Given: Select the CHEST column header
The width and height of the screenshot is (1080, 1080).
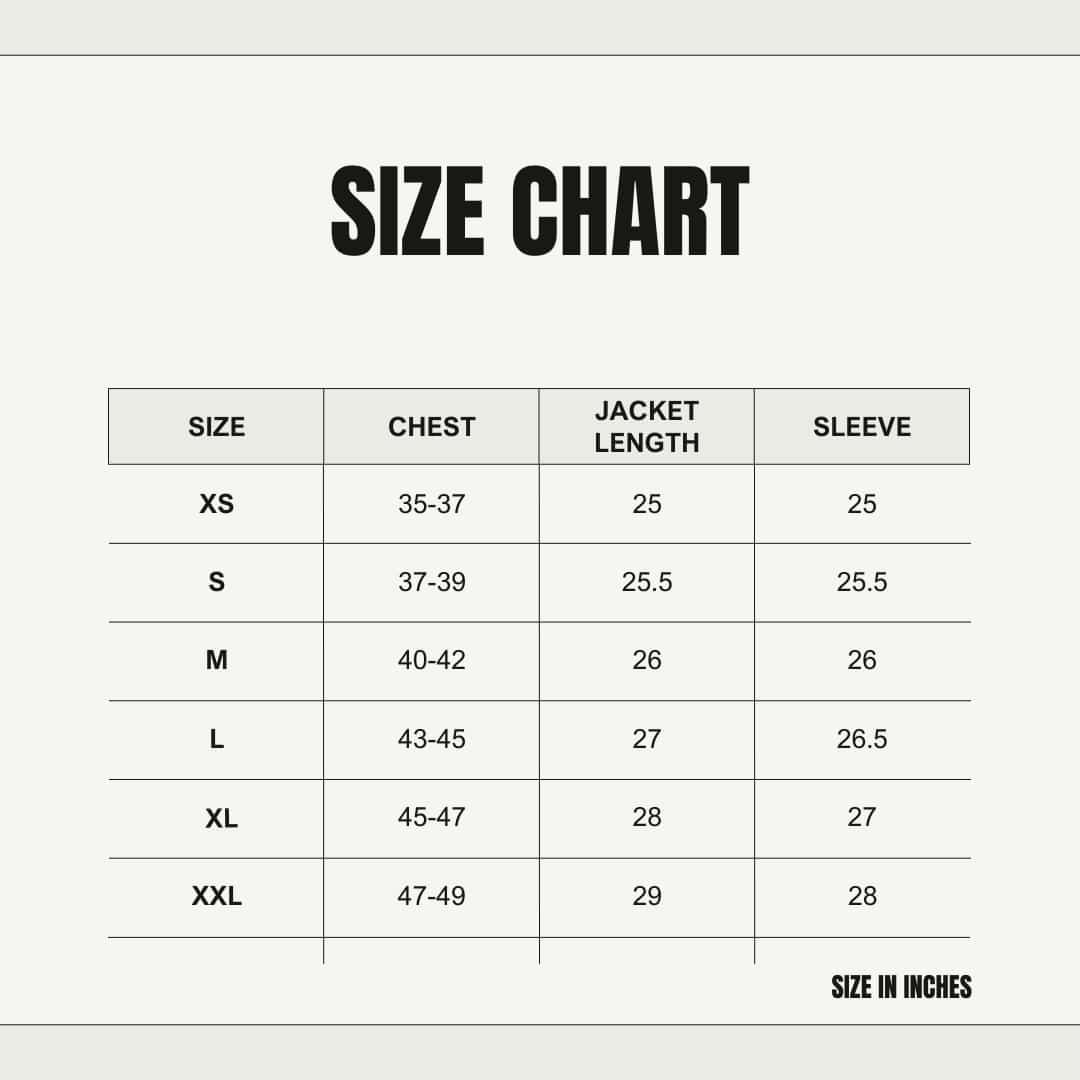Looking at the screenshot, I should (431, 427).
